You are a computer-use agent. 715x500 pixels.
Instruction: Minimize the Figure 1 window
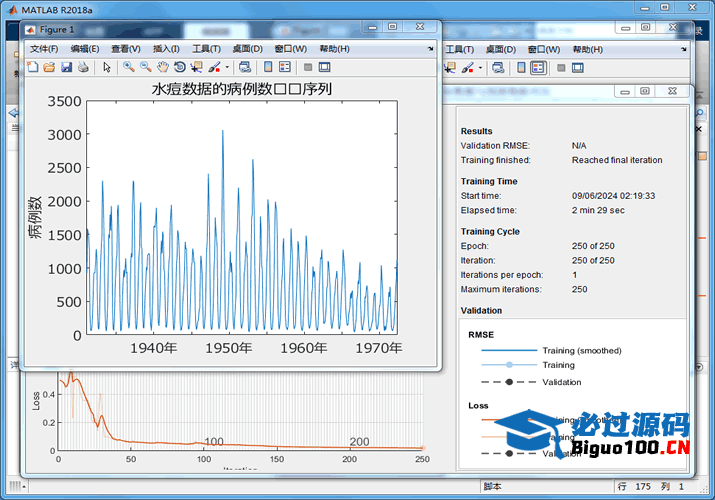pyautogui.click(x=373, y=27)
